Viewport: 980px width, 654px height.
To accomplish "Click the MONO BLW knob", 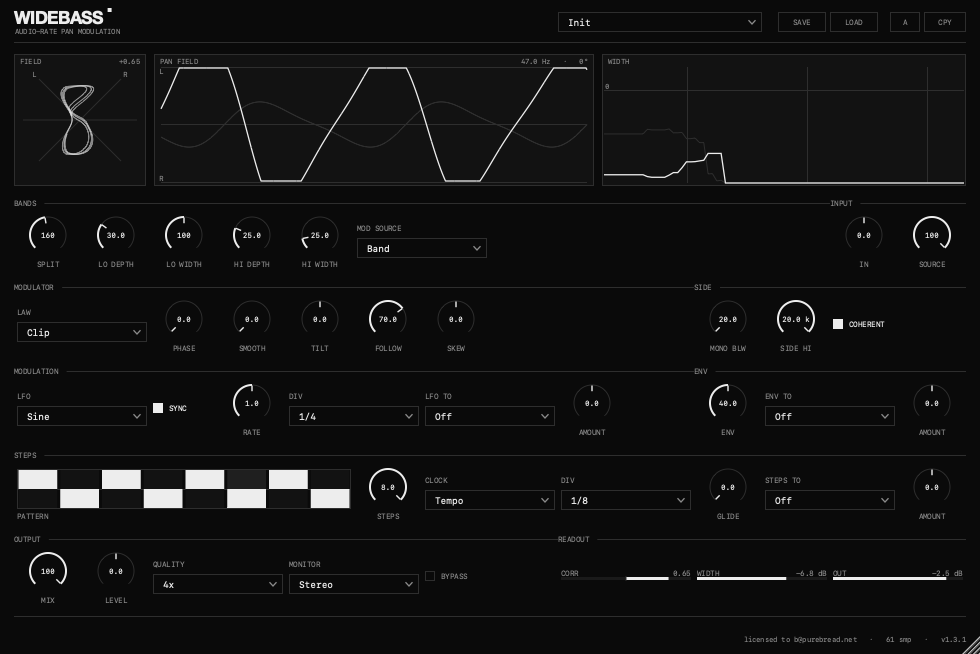I will coord(728,319).
